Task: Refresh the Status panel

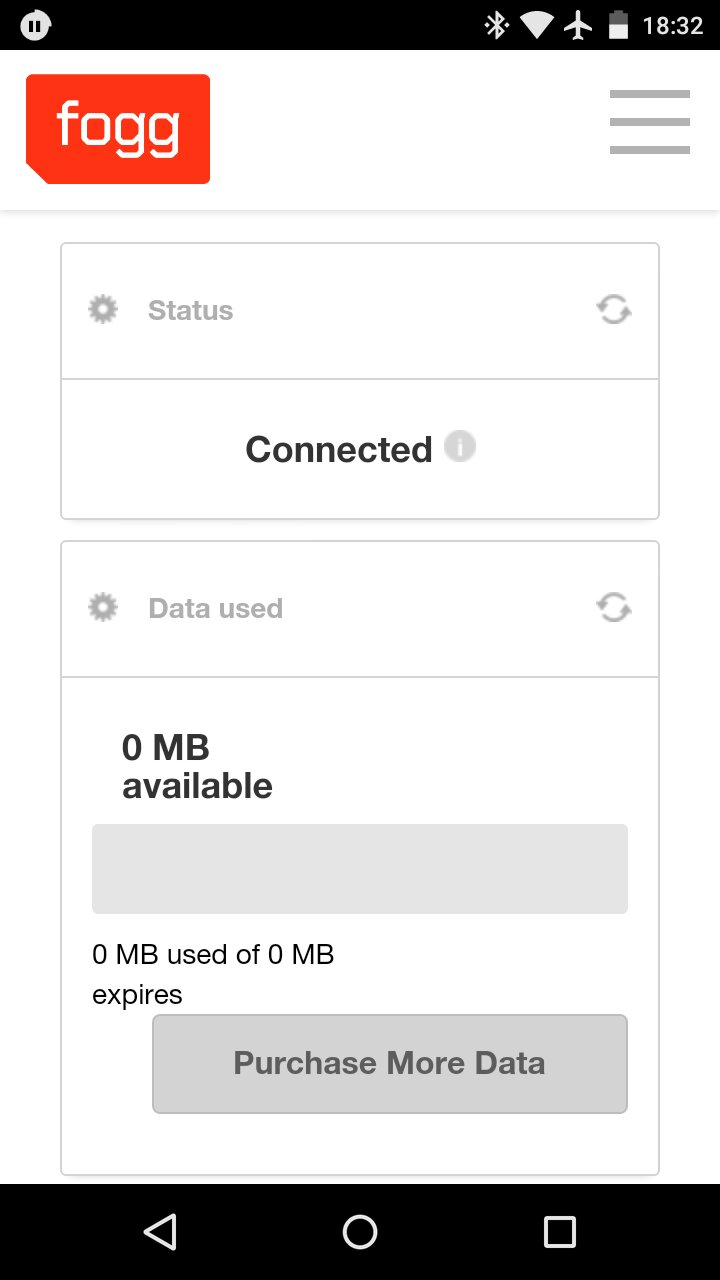Action: [614, 310]
